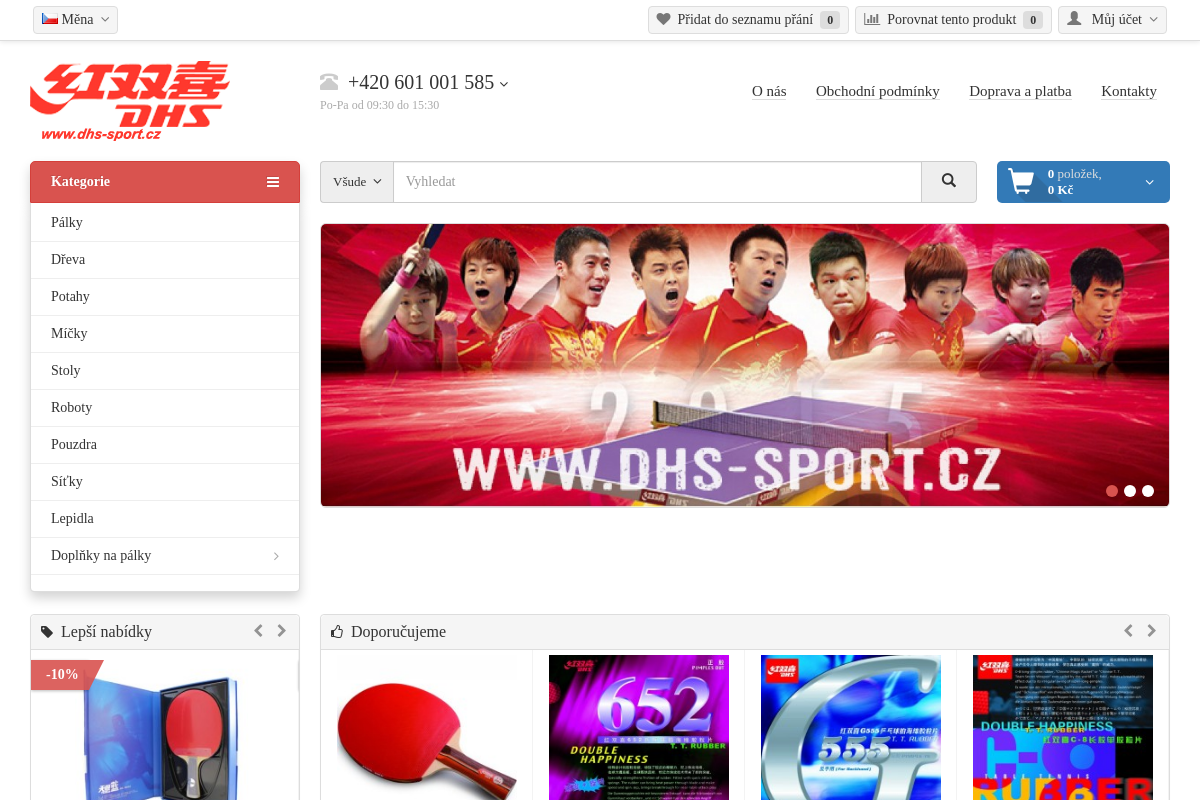Show previous items in Doporučujeme
1200x800 pixels.
click(x=1128, y=631)
